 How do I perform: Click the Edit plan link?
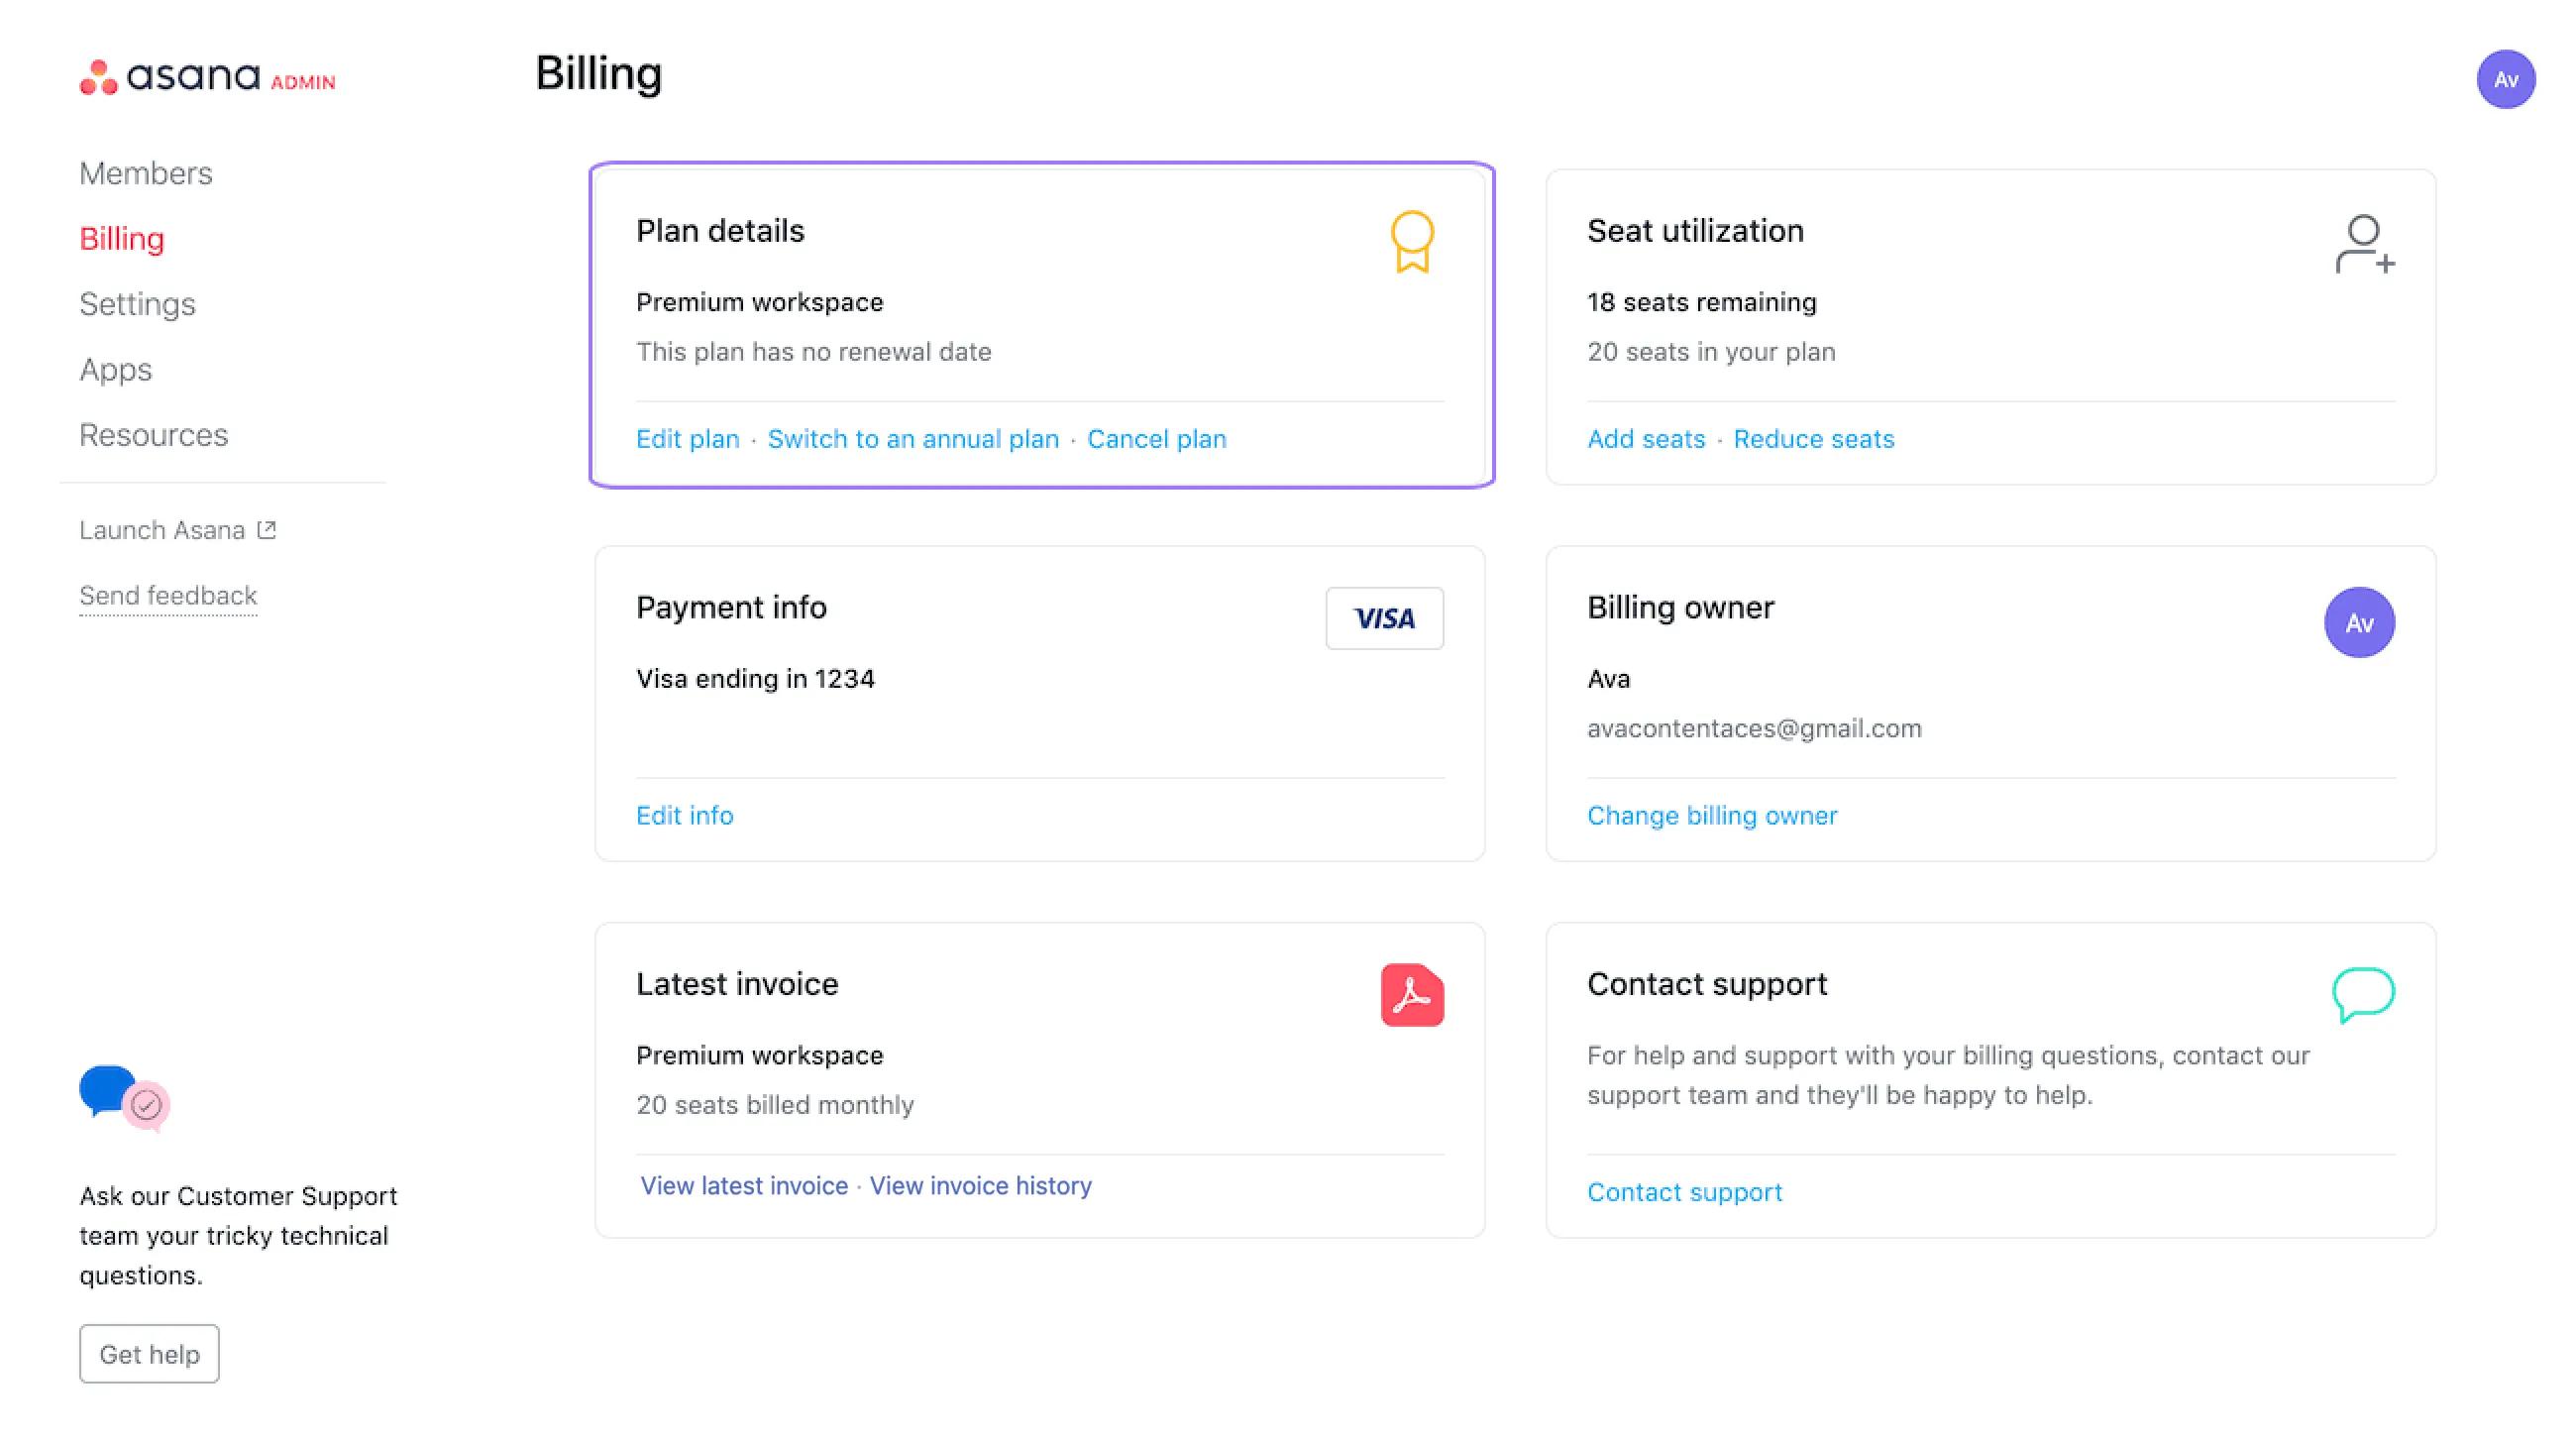[687, 439]
